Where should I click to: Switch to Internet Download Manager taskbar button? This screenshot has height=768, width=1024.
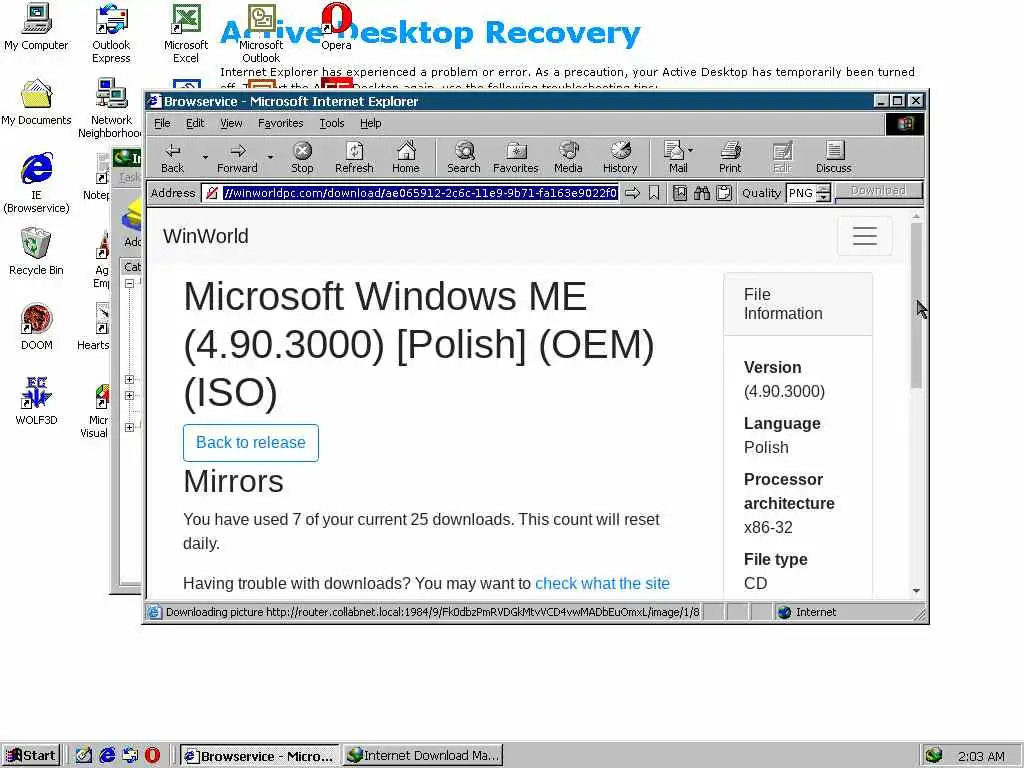(423, 756)
